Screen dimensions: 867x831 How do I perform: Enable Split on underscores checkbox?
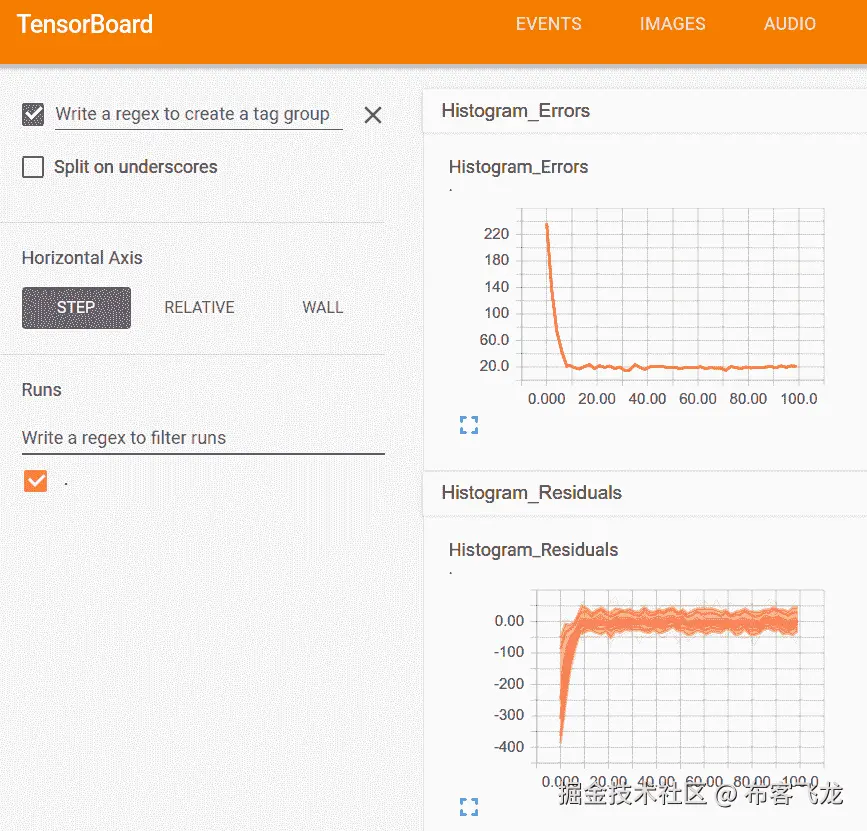33,166
